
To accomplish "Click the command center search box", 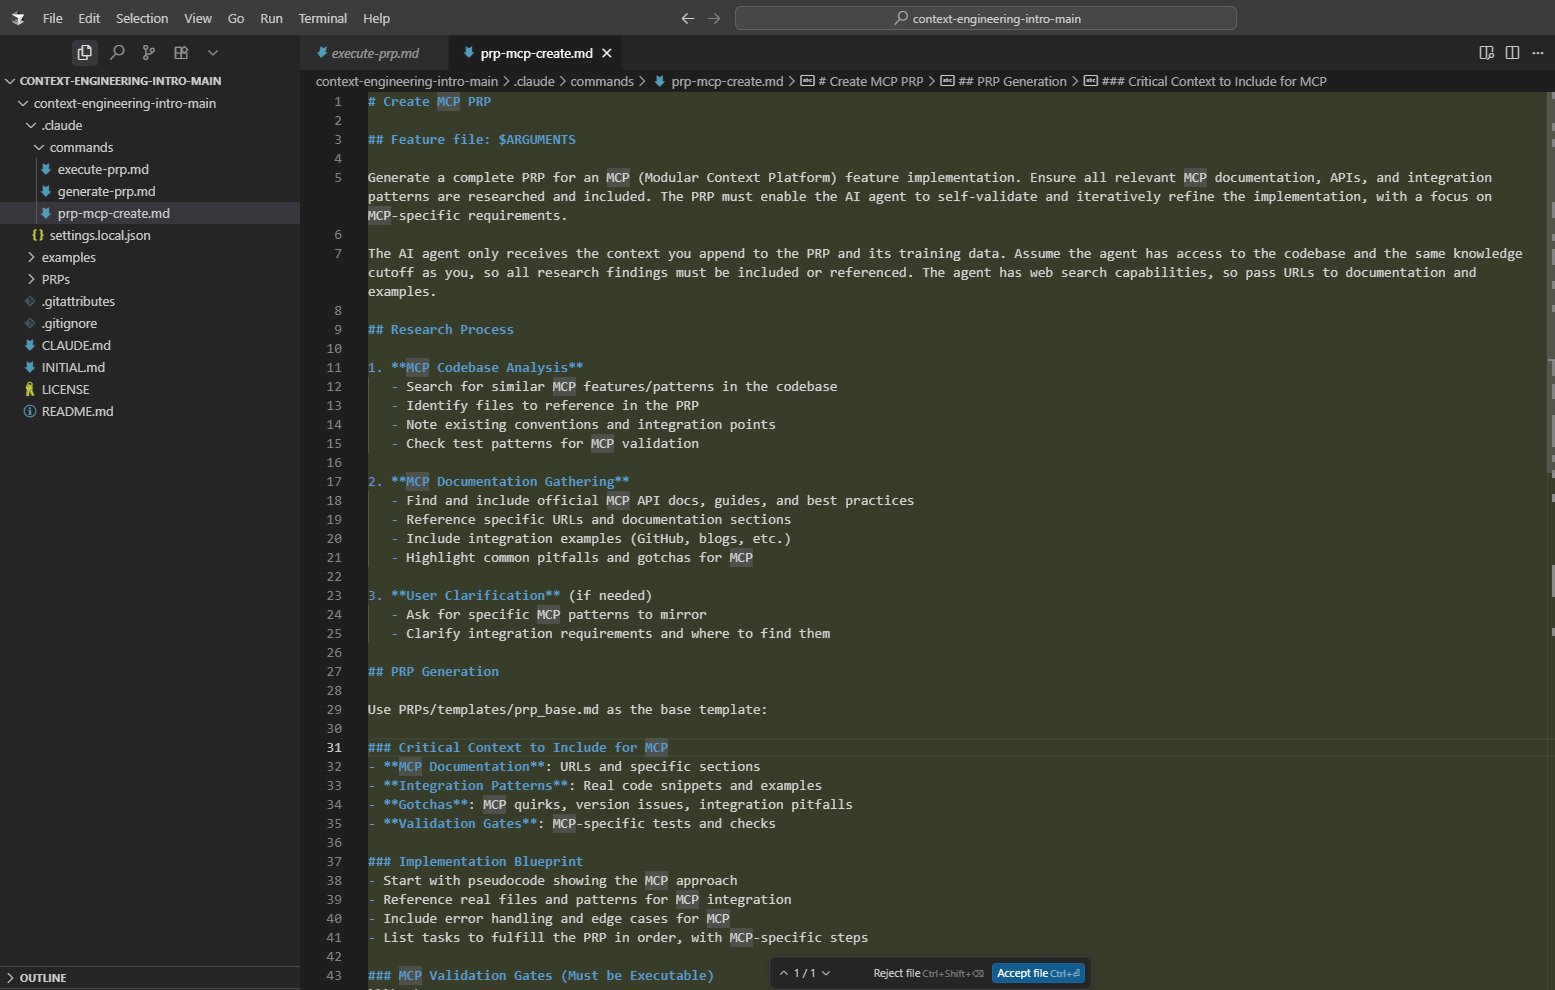I will [x=986, y=18].
